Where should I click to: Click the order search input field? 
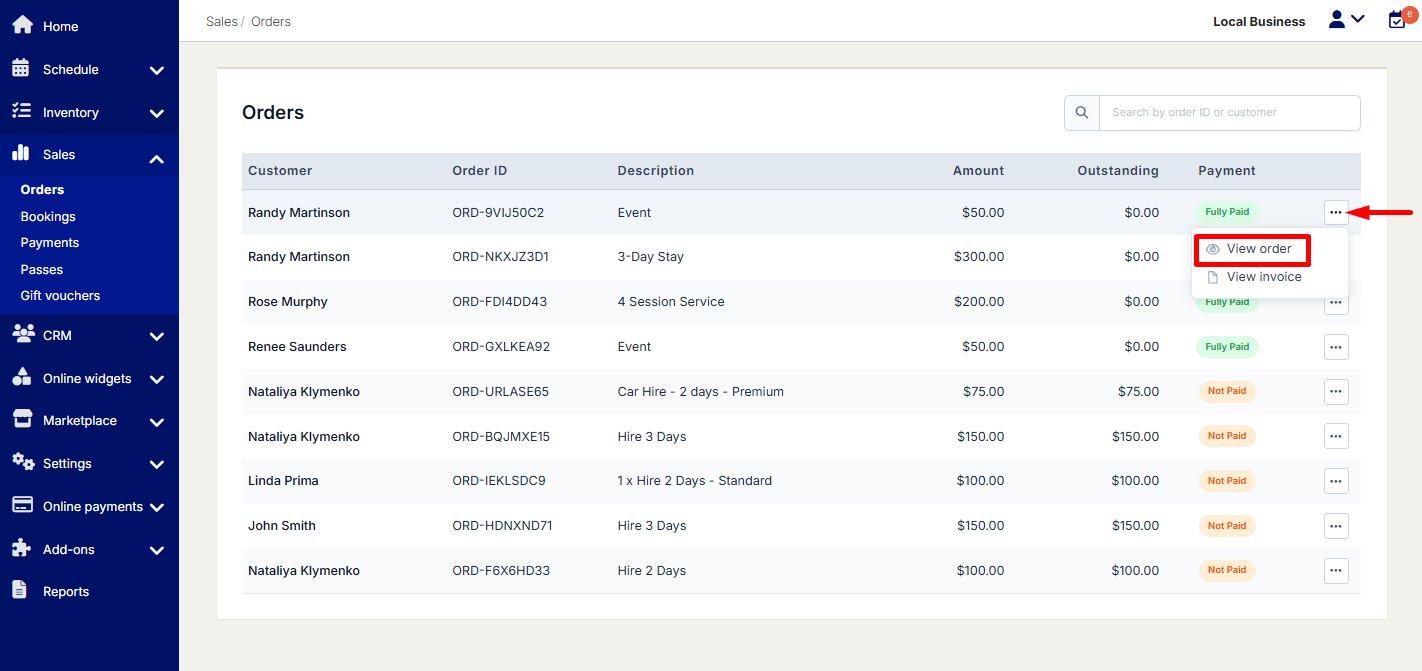1228,113
